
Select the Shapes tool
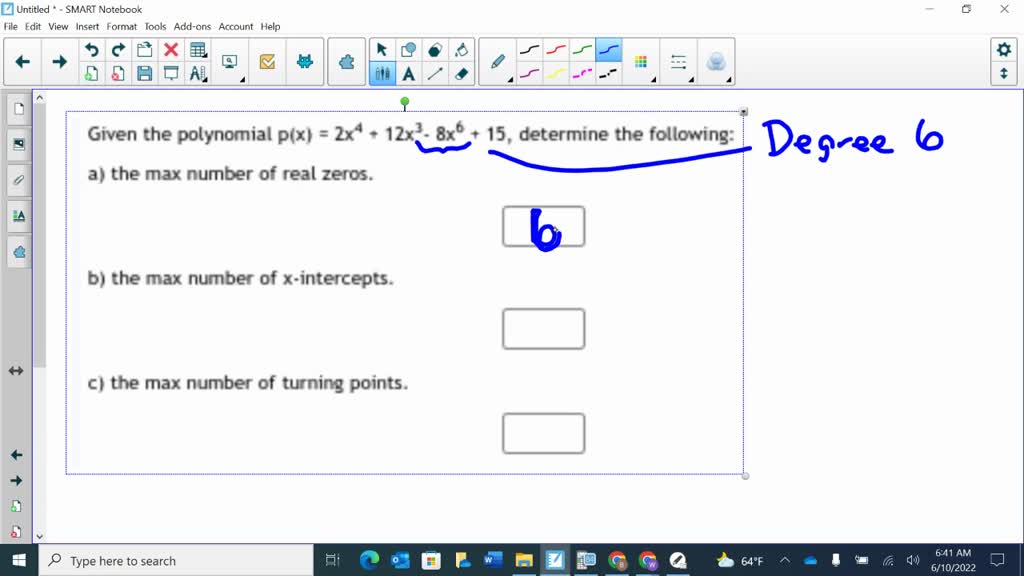coord(409,48)
